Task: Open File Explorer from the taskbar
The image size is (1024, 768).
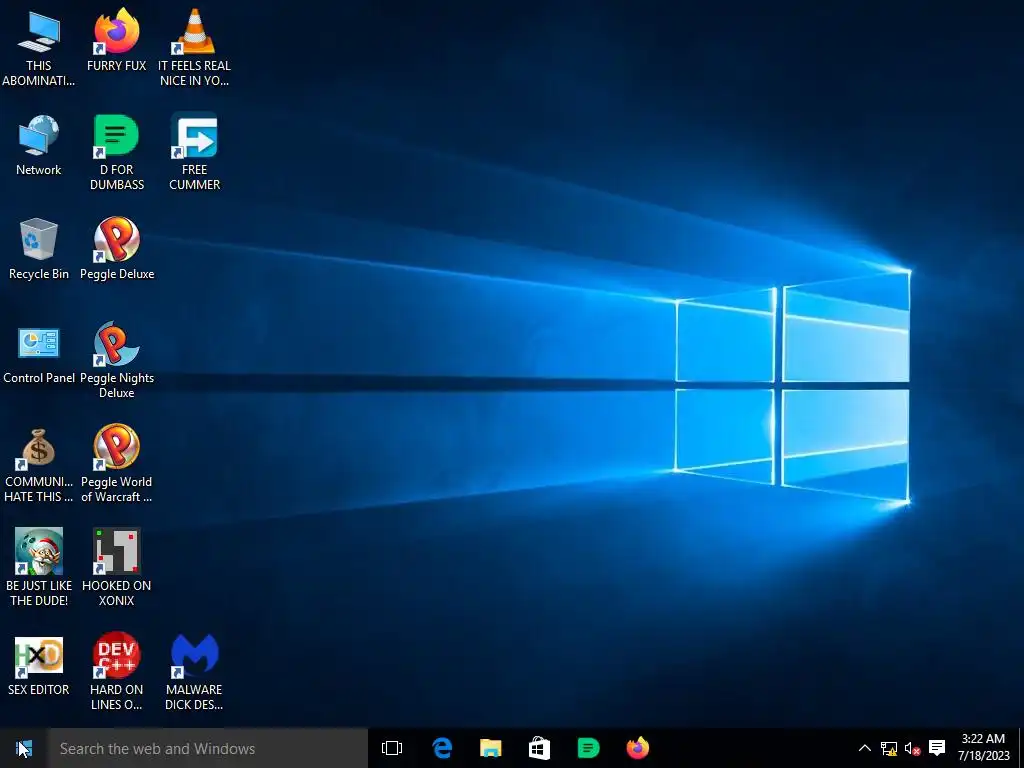Action: coord(490,748)
